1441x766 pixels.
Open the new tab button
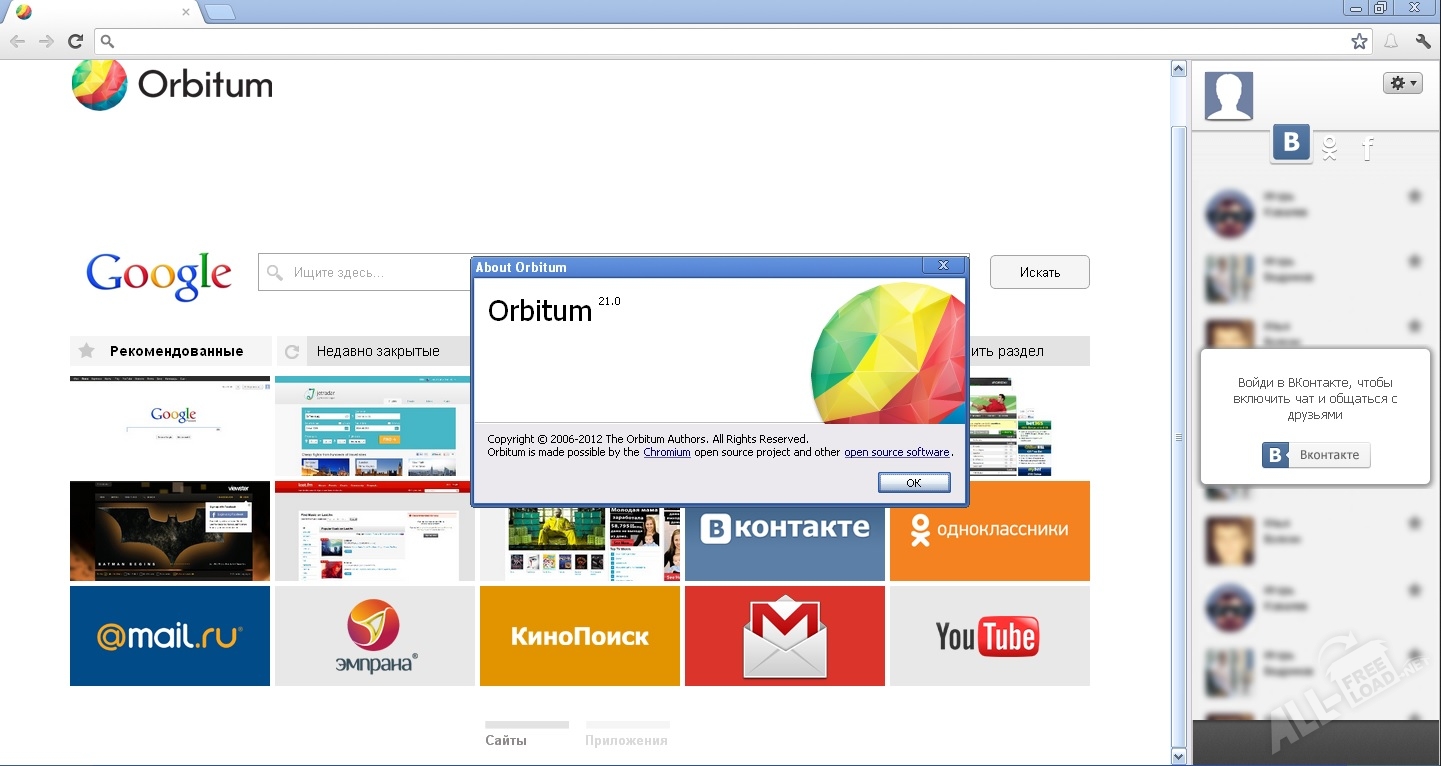[x=220, y=12]
